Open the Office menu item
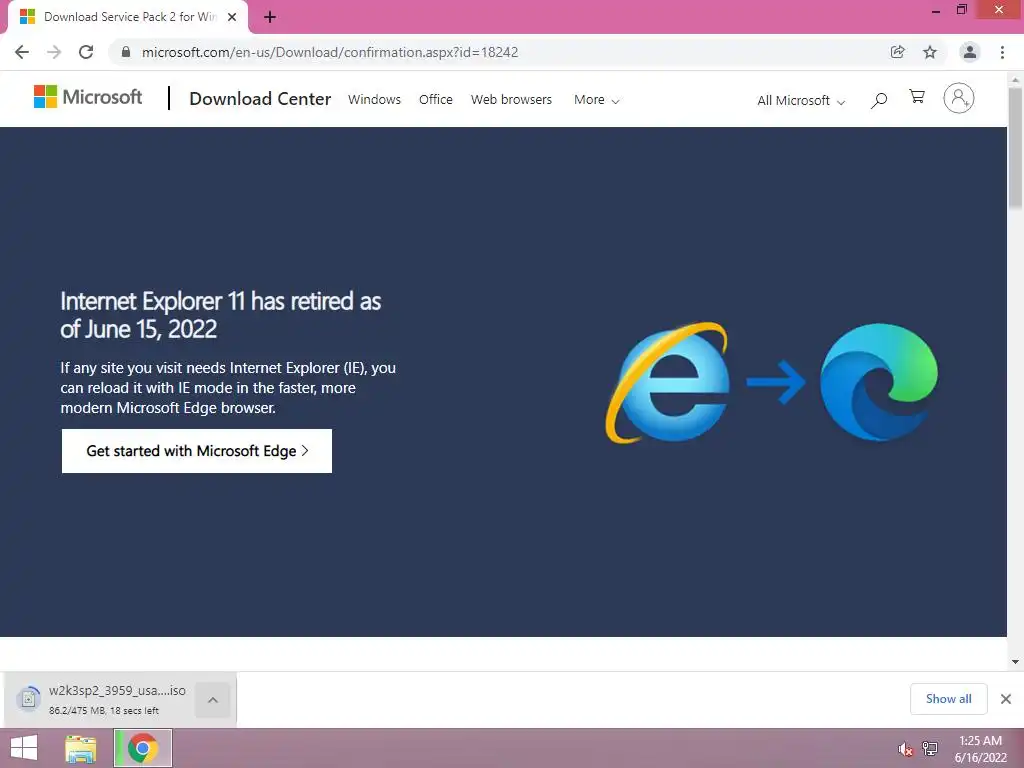Viewport: 1024px width, 768px height. pos(436,99)
